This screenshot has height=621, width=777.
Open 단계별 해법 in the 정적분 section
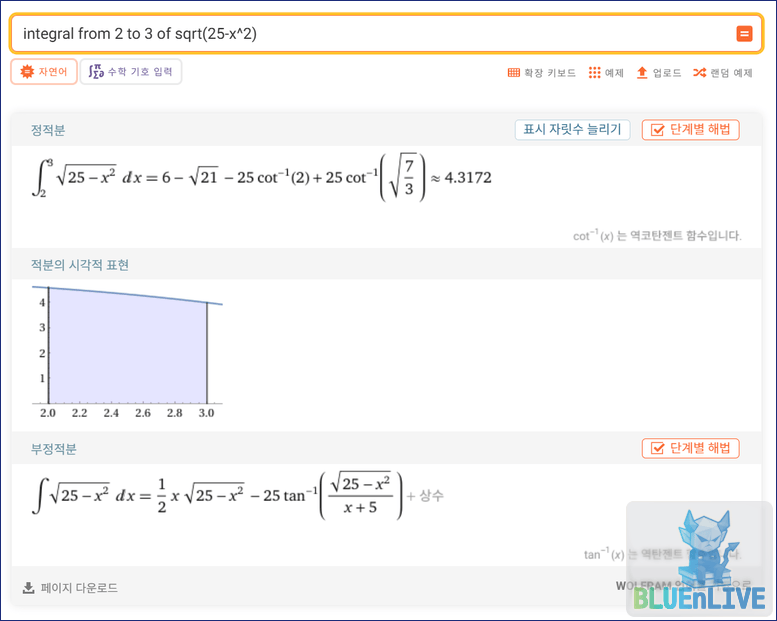click(x=691, y=130)
